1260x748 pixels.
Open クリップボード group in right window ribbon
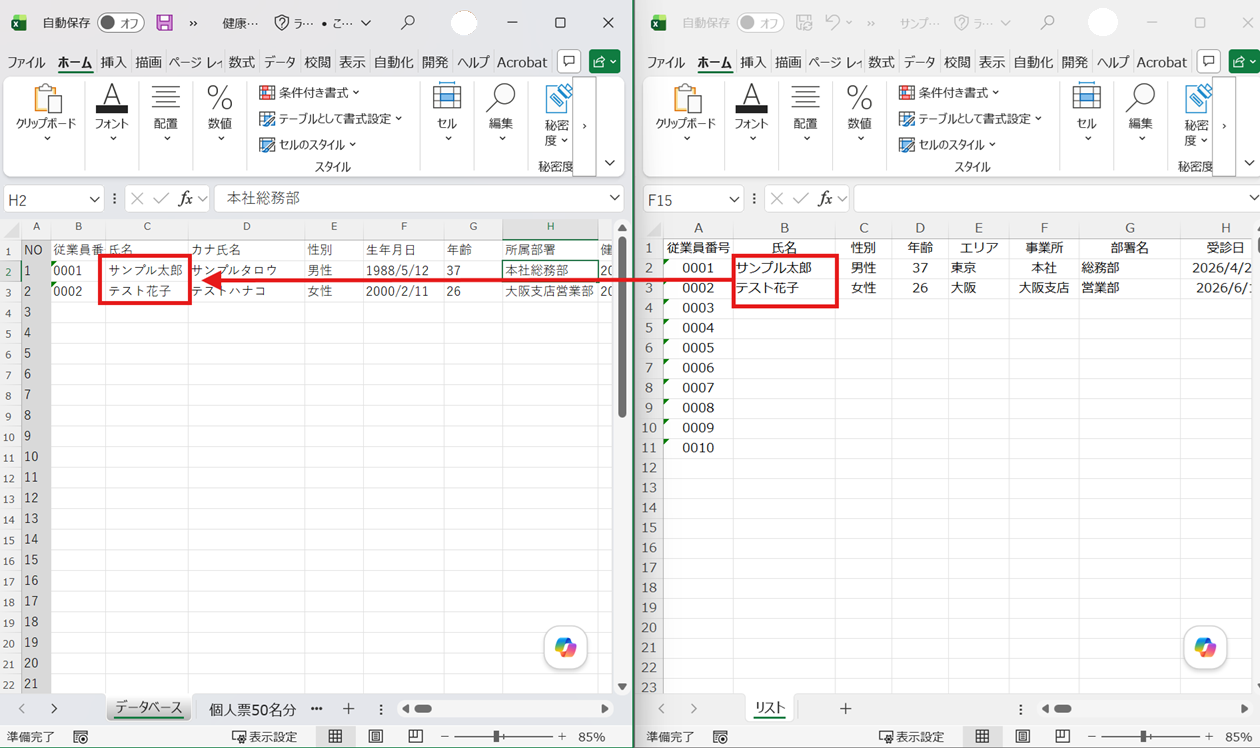686,113
